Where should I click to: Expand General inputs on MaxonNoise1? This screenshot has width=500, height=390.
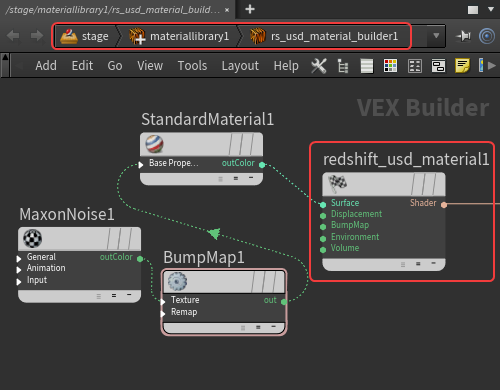(19, 258)
